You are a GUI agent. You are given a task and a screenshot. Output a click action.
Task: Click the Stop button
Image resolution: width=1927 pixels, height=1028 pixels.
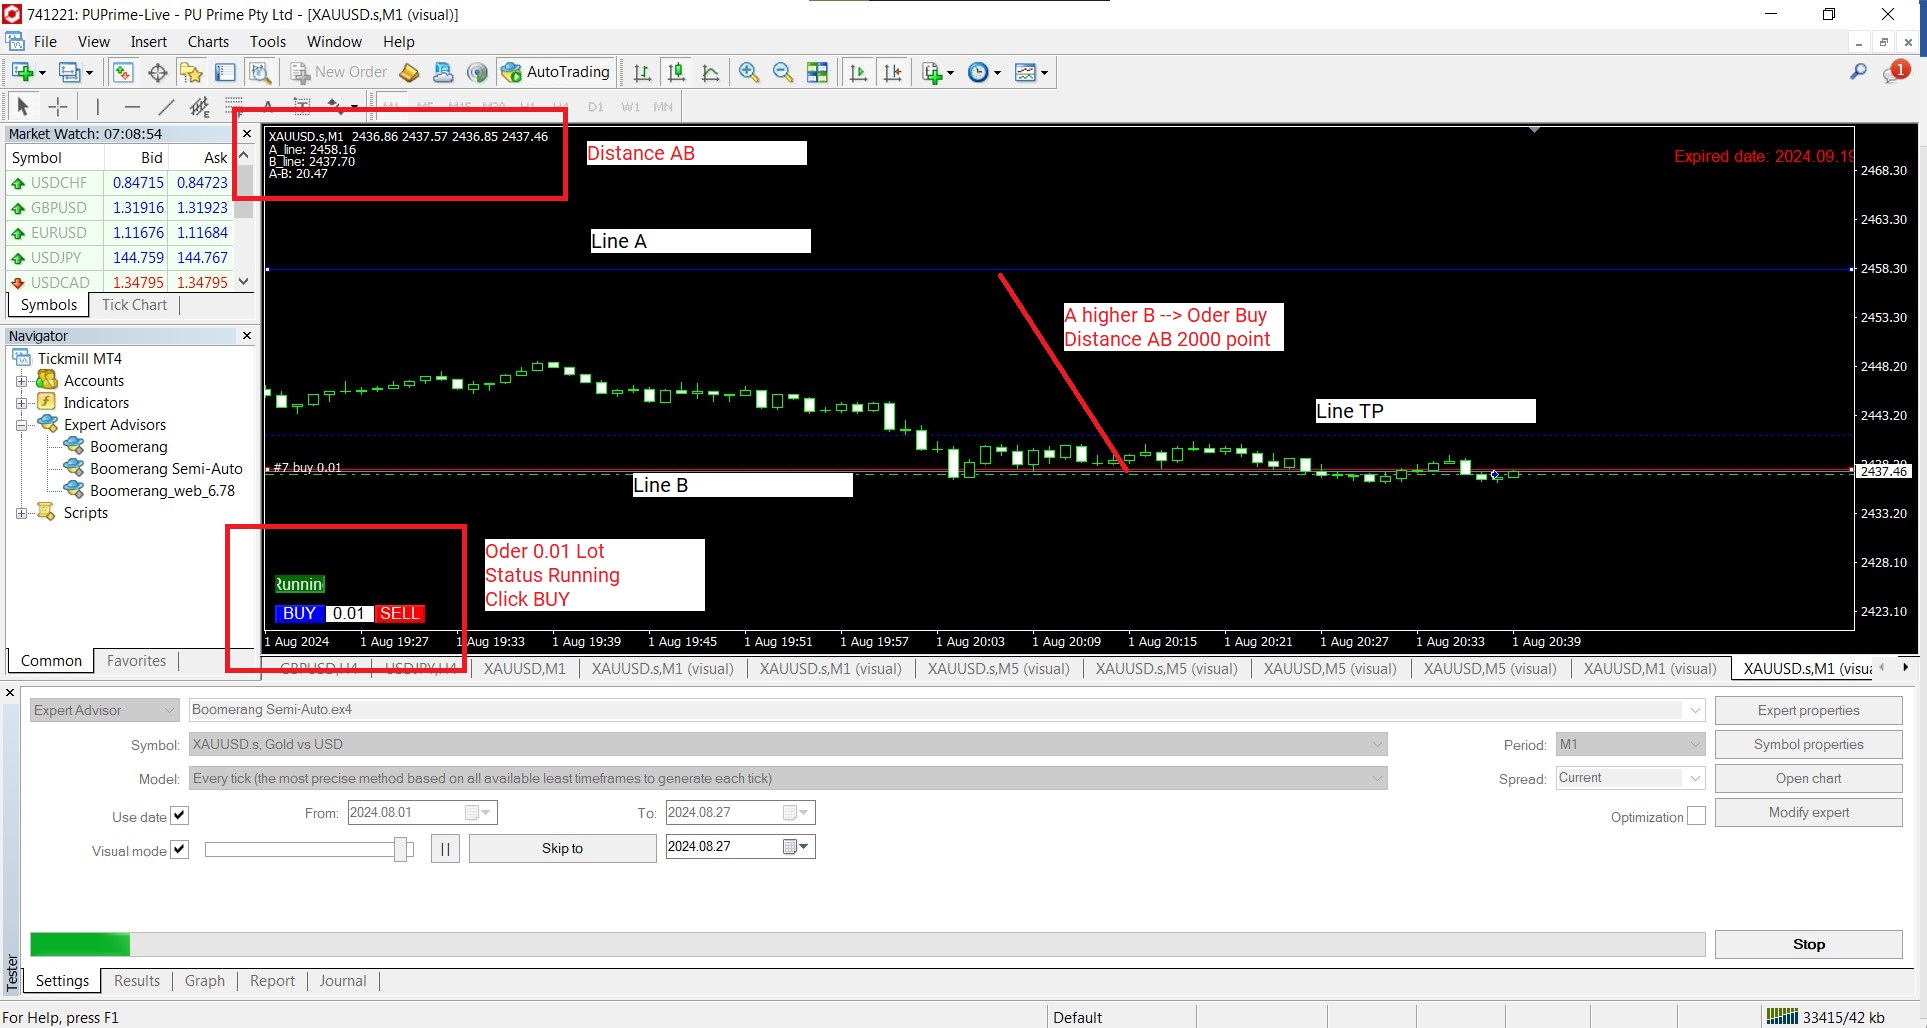(x=1808, y=944)
